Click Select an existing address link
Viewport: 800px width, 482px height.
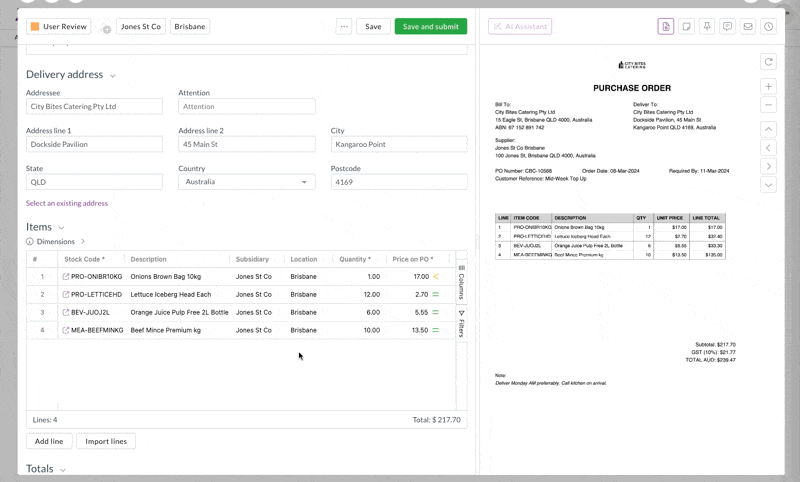[67, 203]
